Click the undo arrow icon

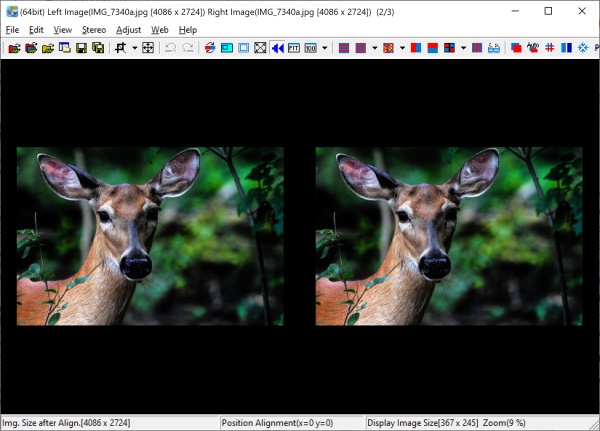[x=170, y=48]
